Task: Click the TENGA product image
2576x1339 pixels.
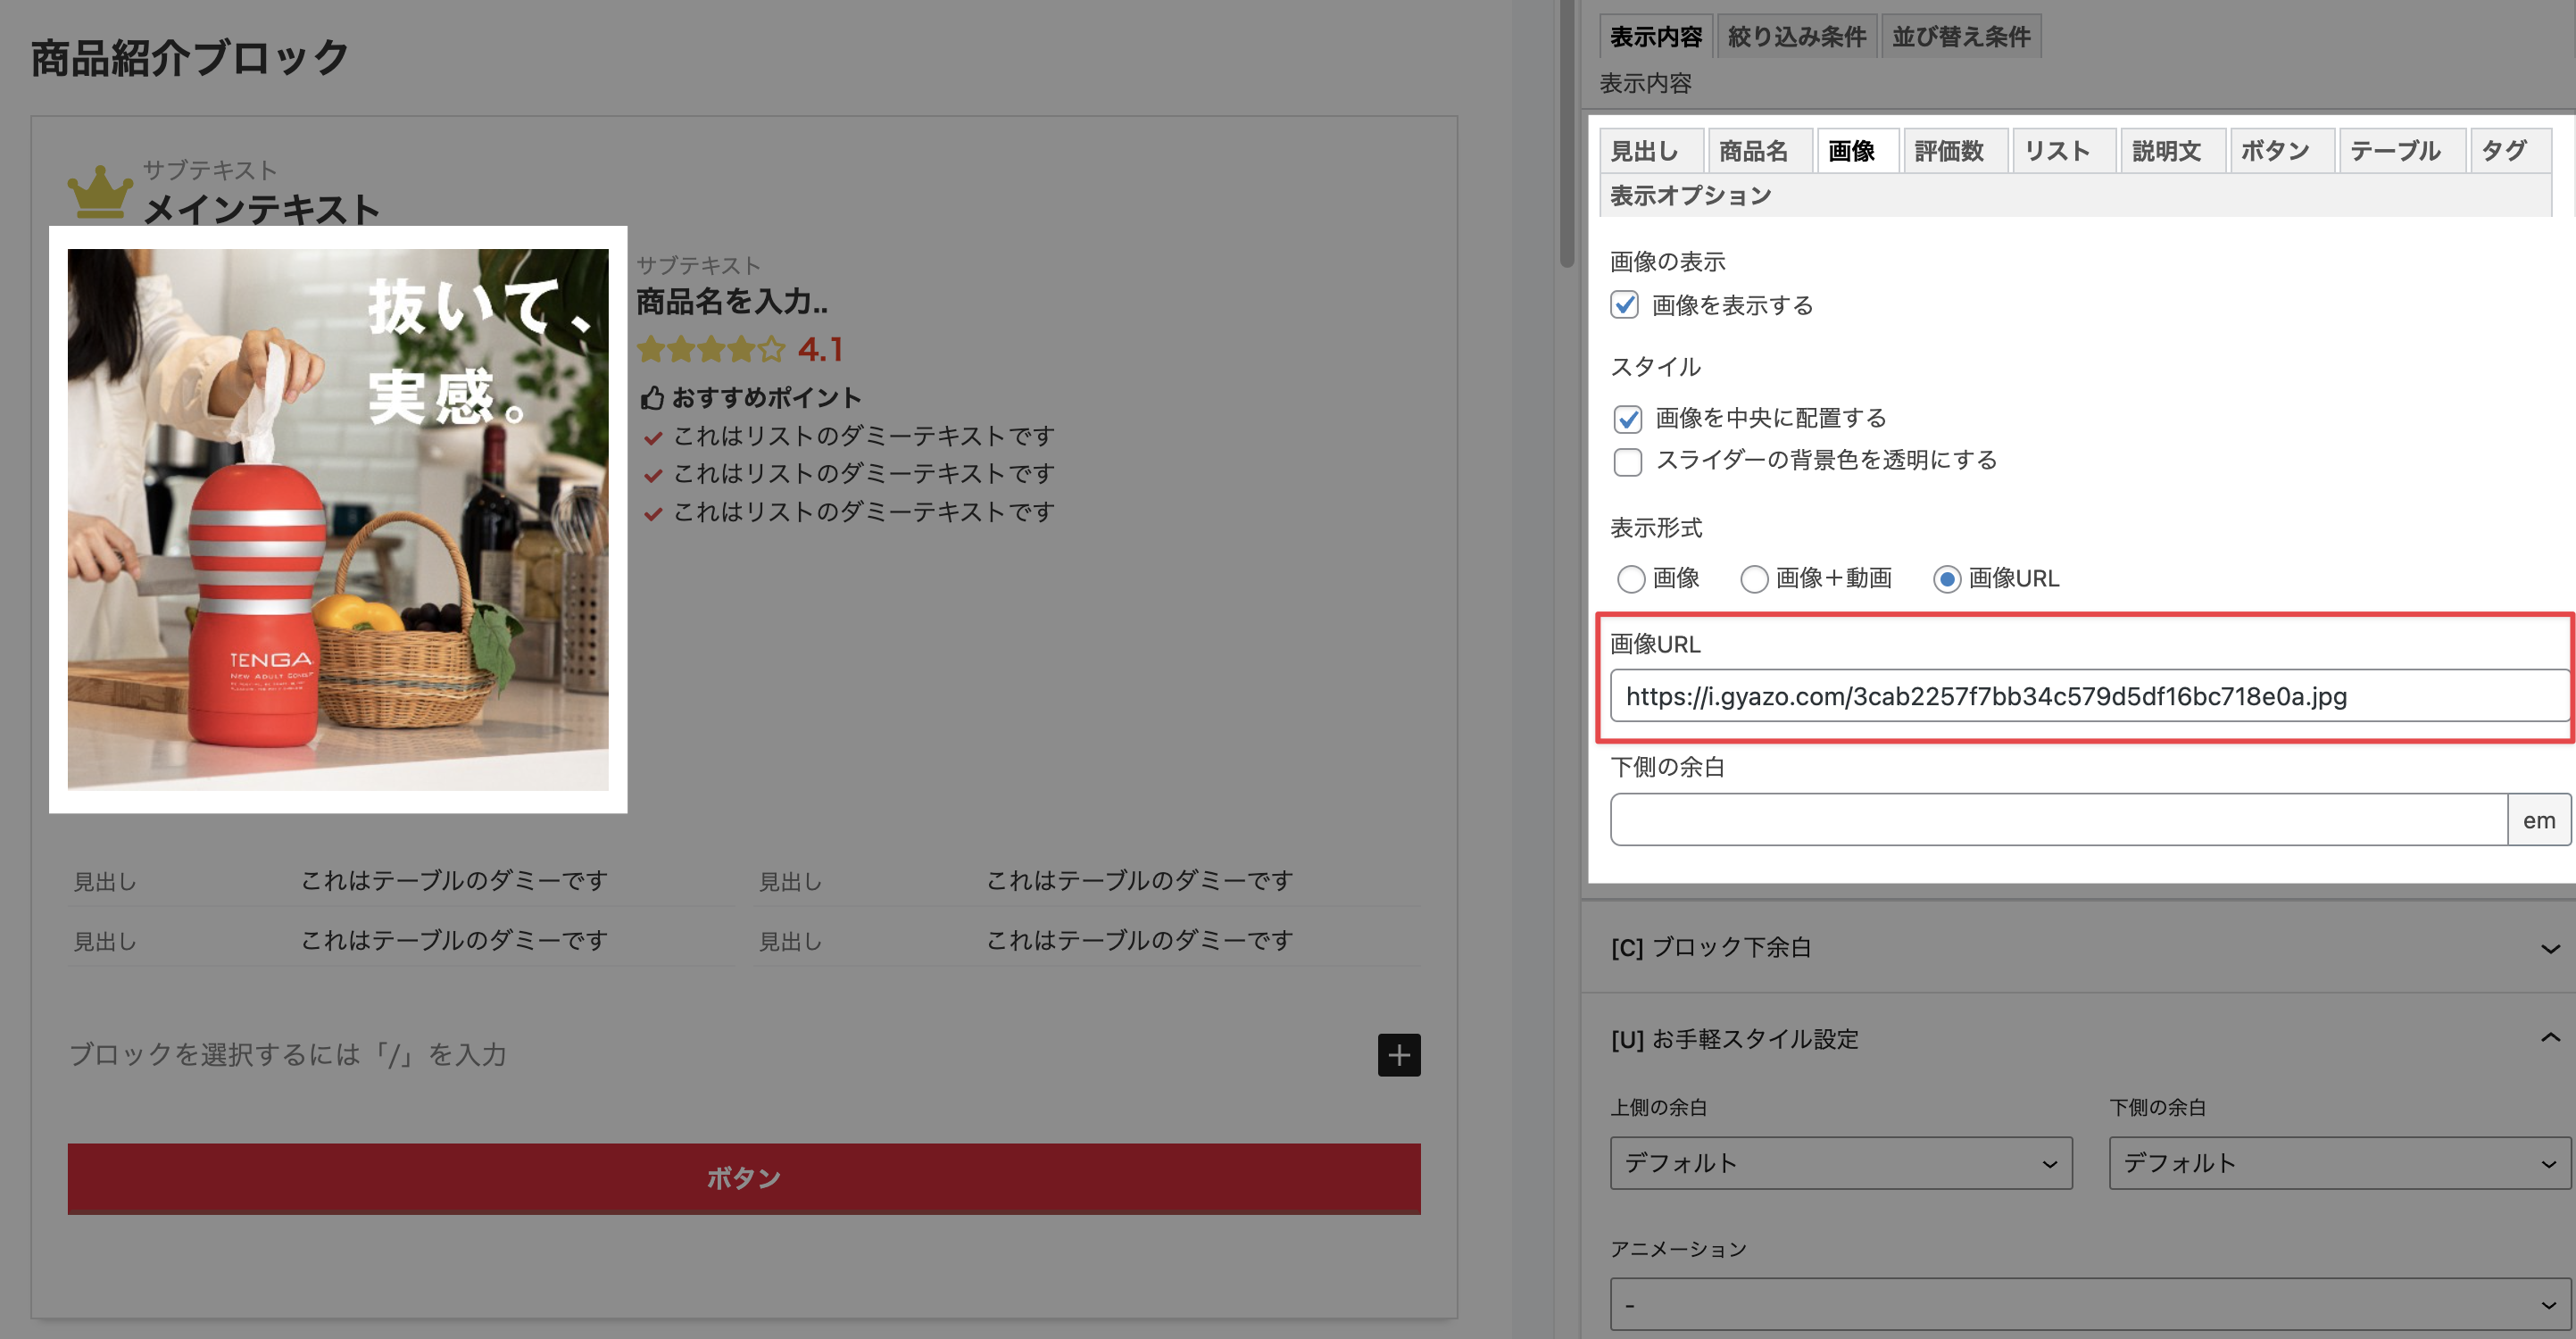Action: click(x=338, y=520)
